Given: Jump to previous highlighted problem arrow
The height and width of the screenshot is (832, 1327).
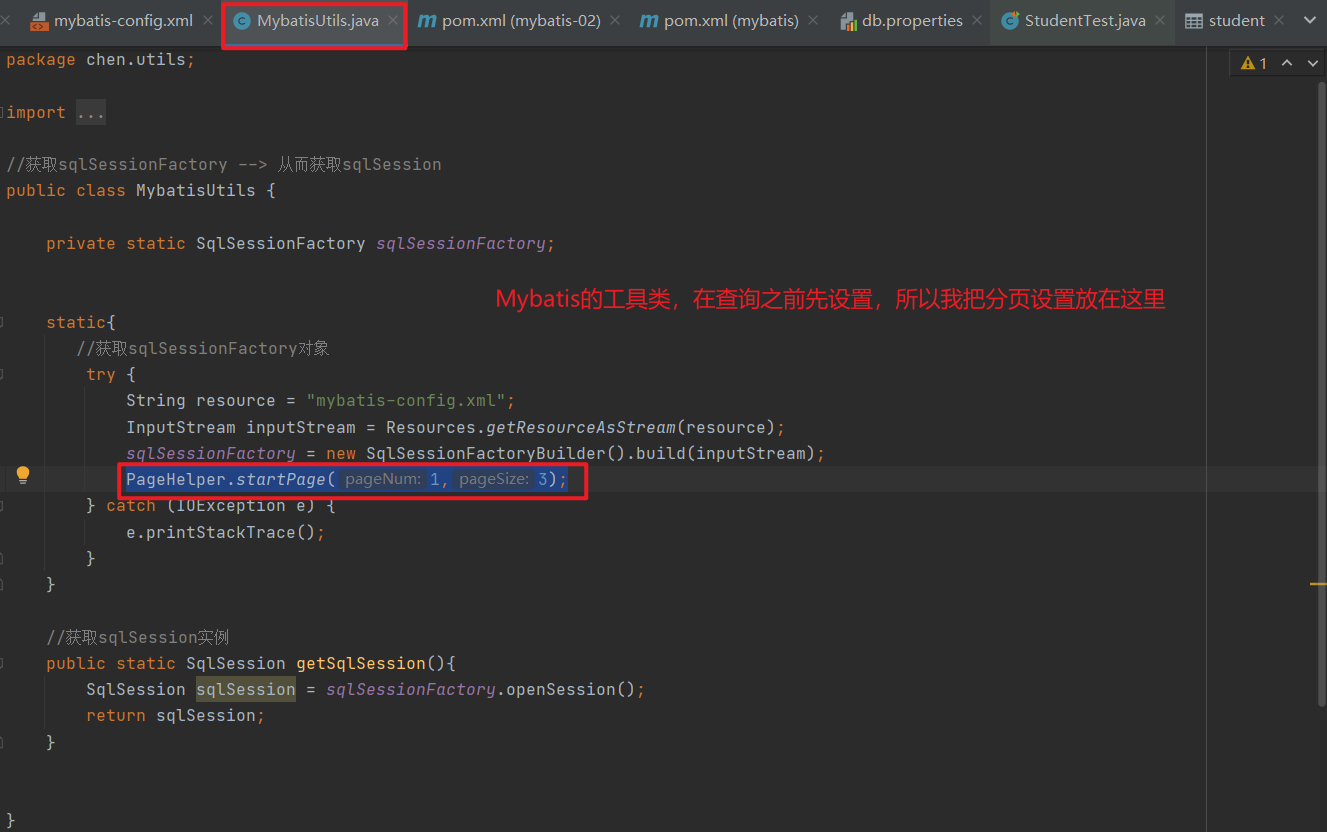Looking at the screenshot, I should pyautogui.click(x=1286, y=63).
